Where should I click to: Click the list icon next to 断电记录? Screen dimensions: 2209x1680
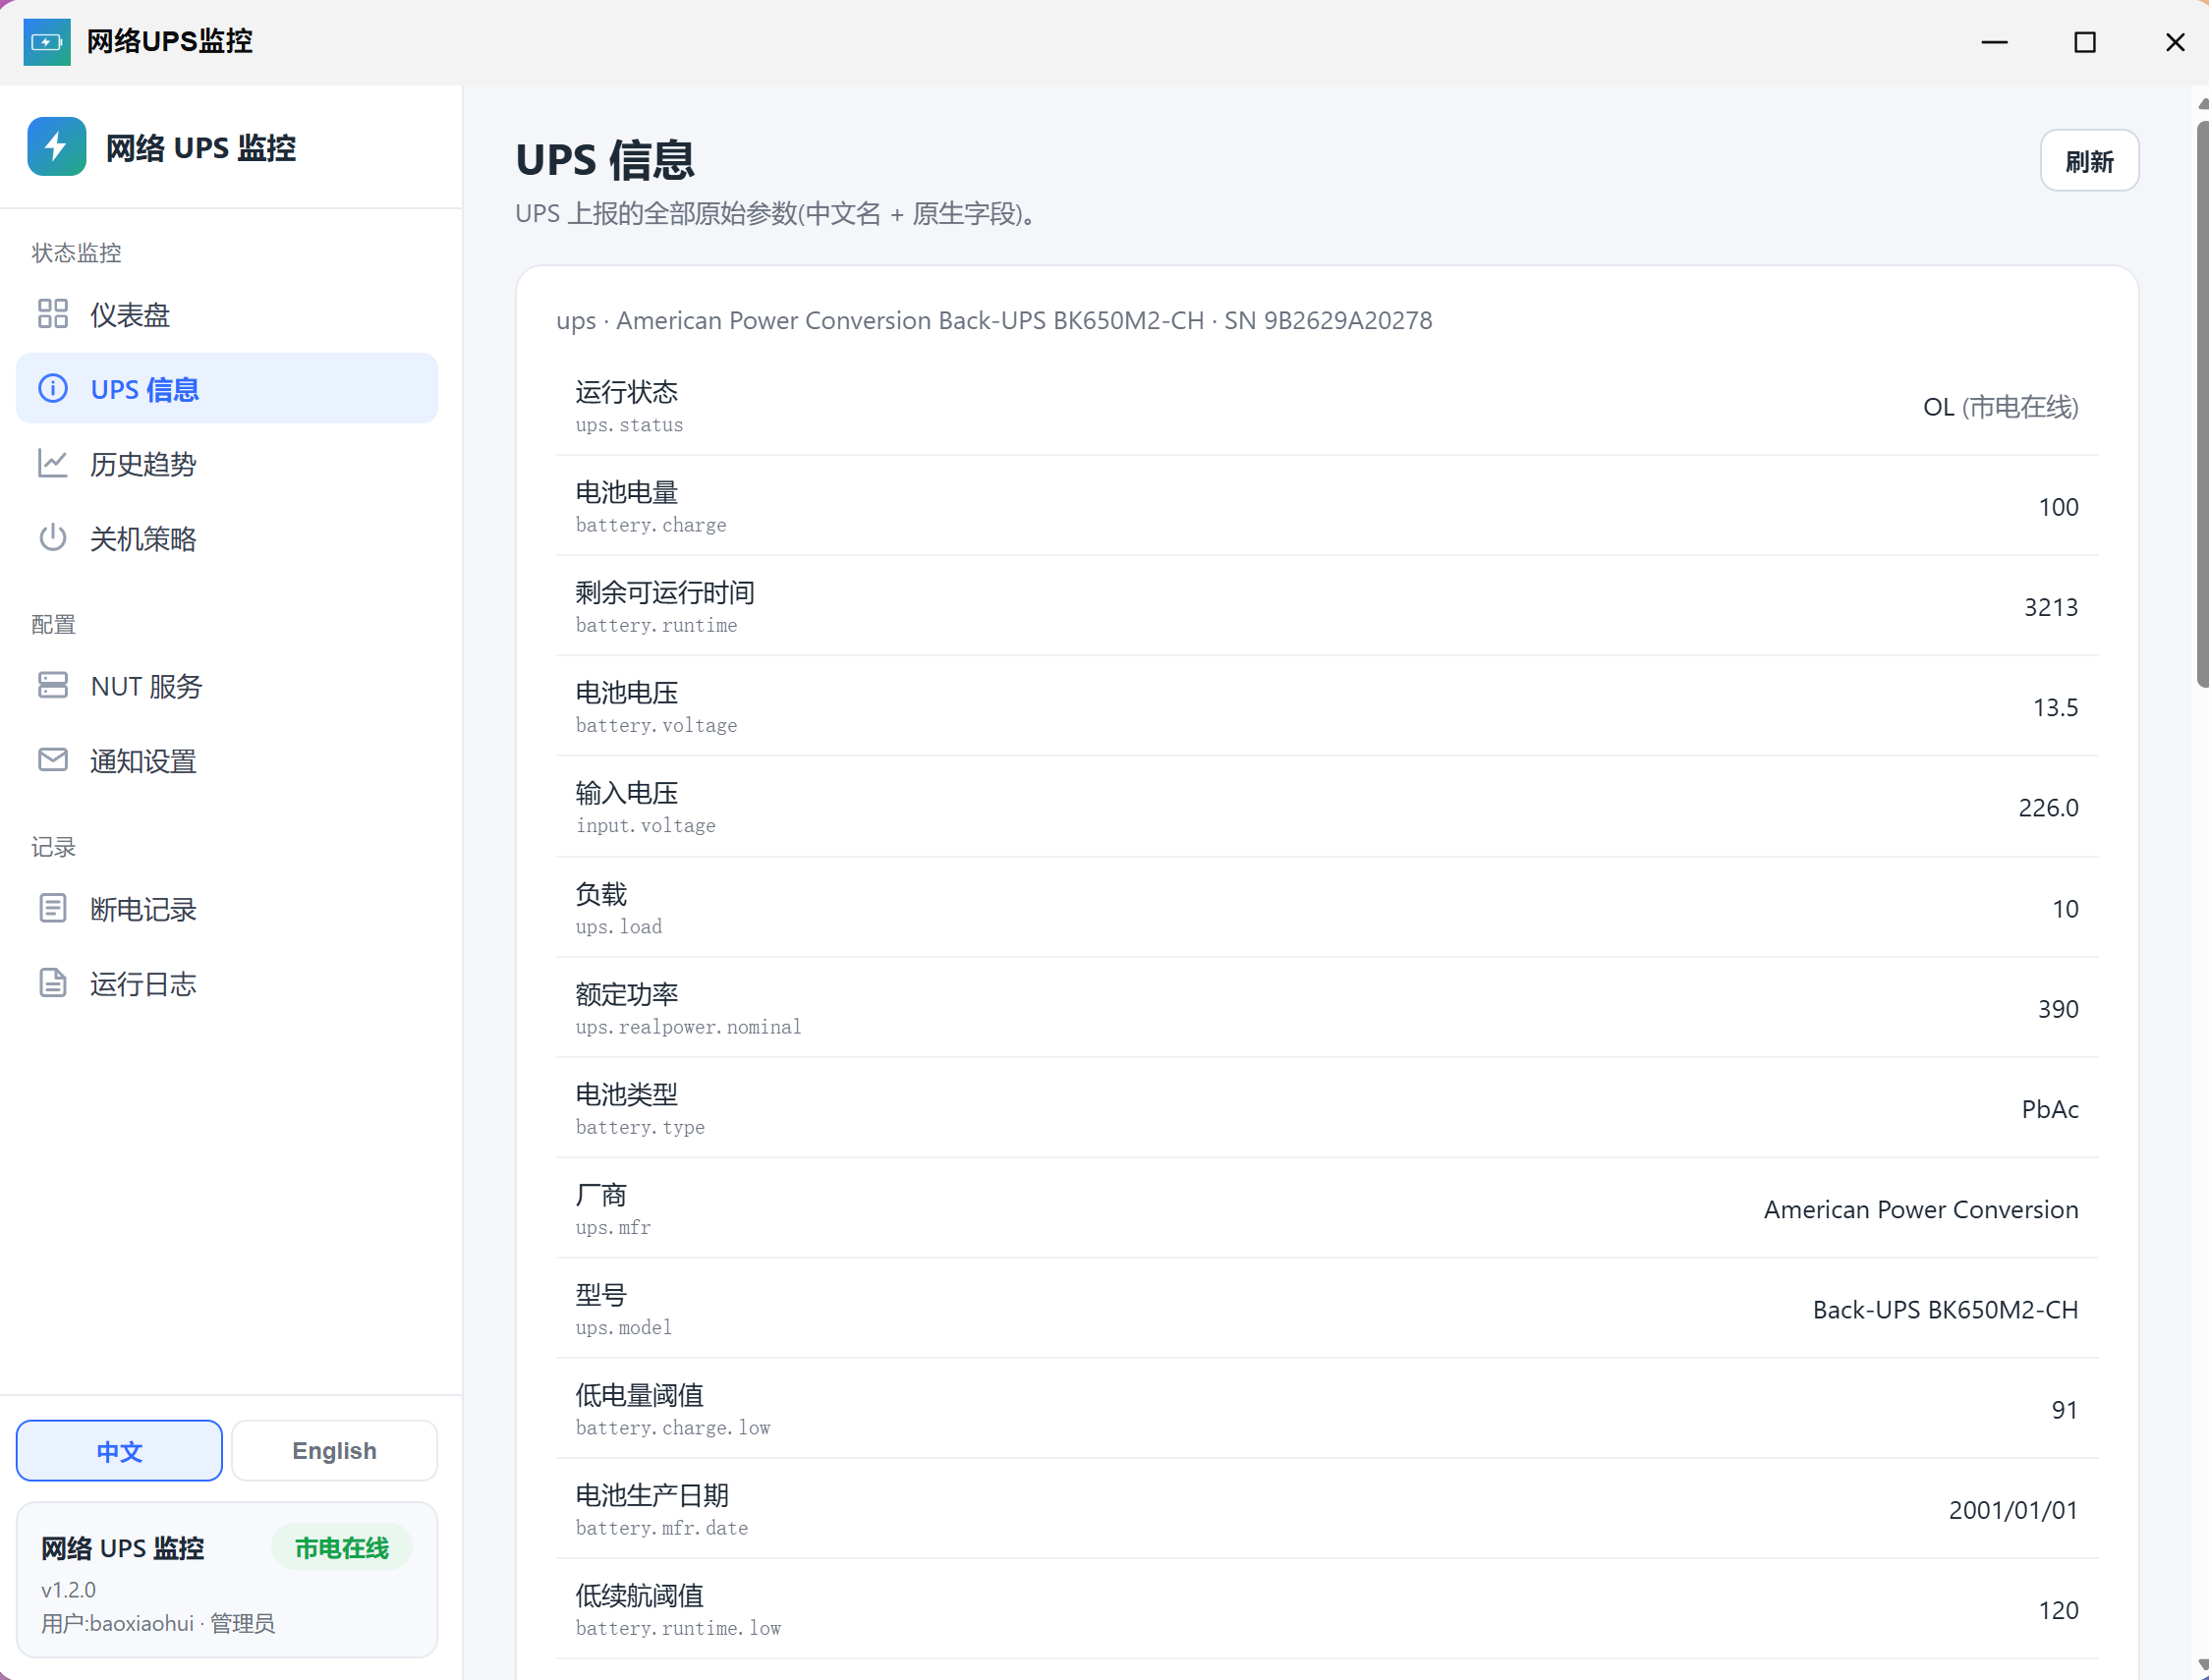click(x=53, y=908)
